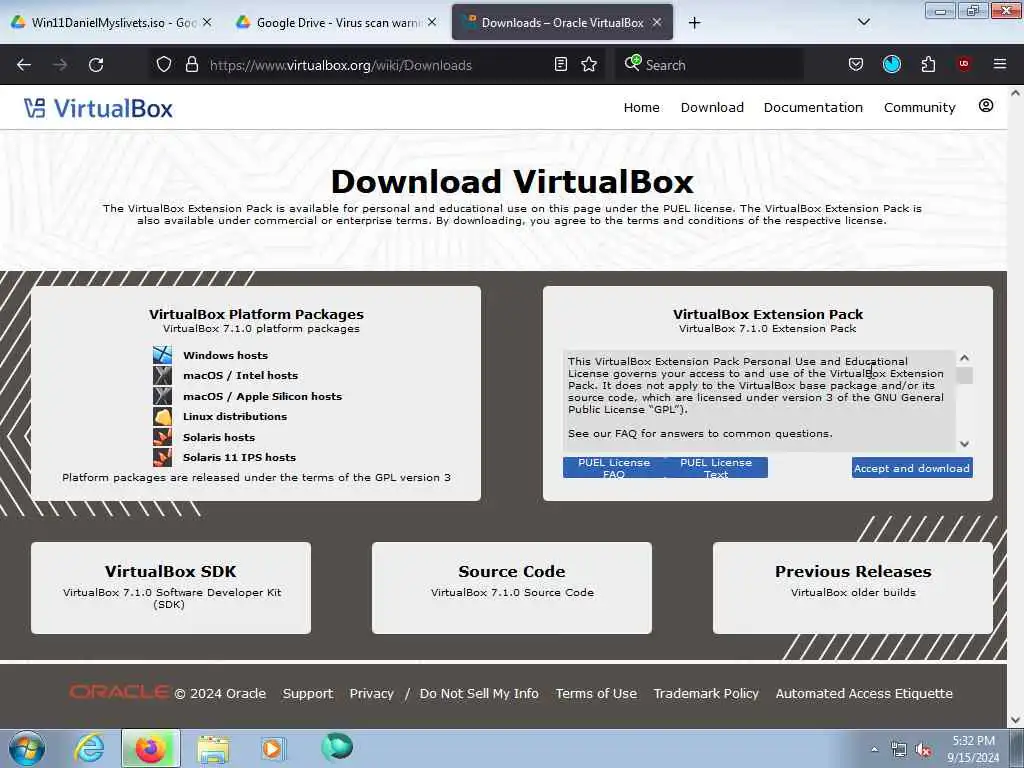Open the Previous Releases card
This screenshot has height=768, width=1024.
click(x=853, y=587)
